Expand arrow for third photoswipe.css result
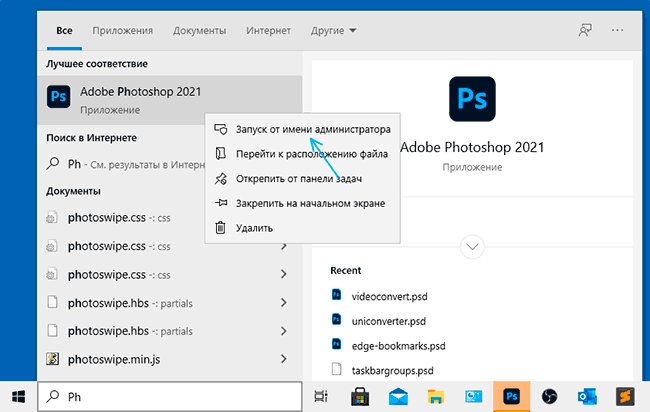 (284, 274)
